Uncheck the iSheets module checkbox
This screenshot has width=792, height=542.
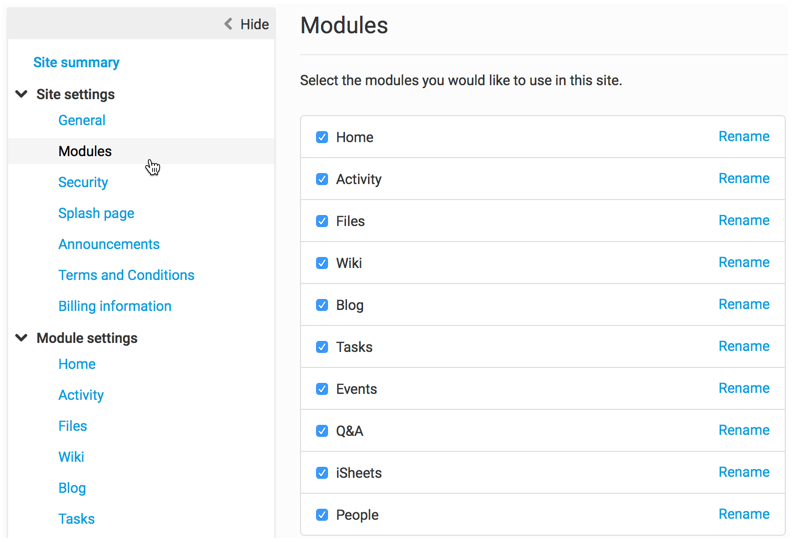pos(322,473)
